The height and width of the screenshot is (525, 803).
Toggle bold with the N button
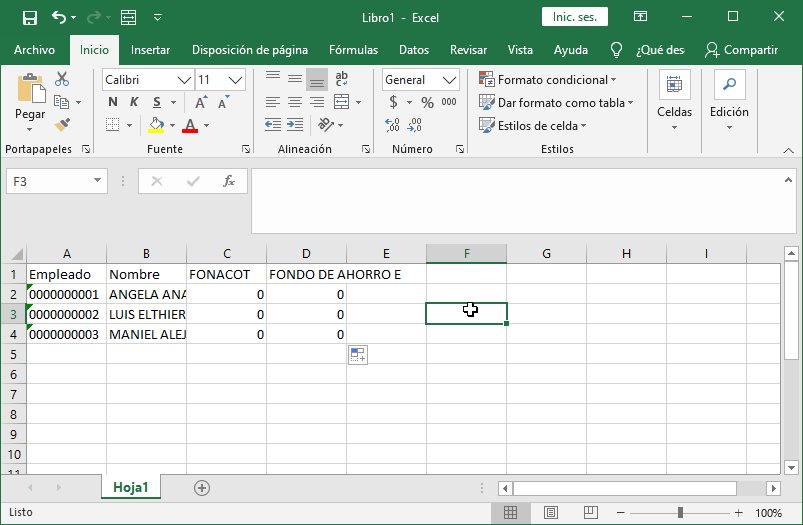point(113,102)
